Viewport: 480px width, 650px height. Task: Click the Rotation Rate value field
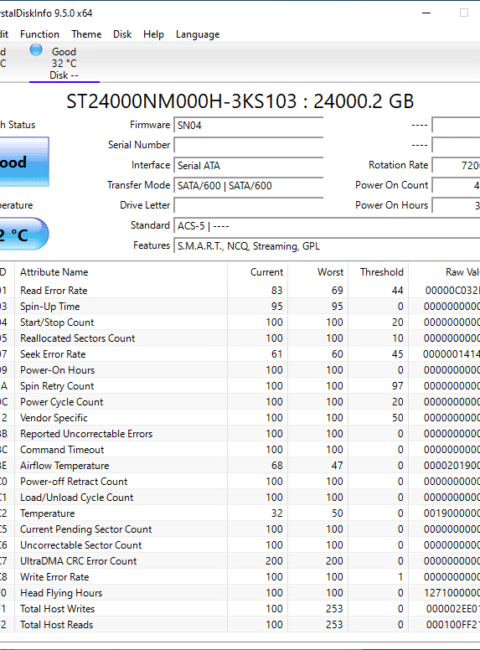point(456,165)
